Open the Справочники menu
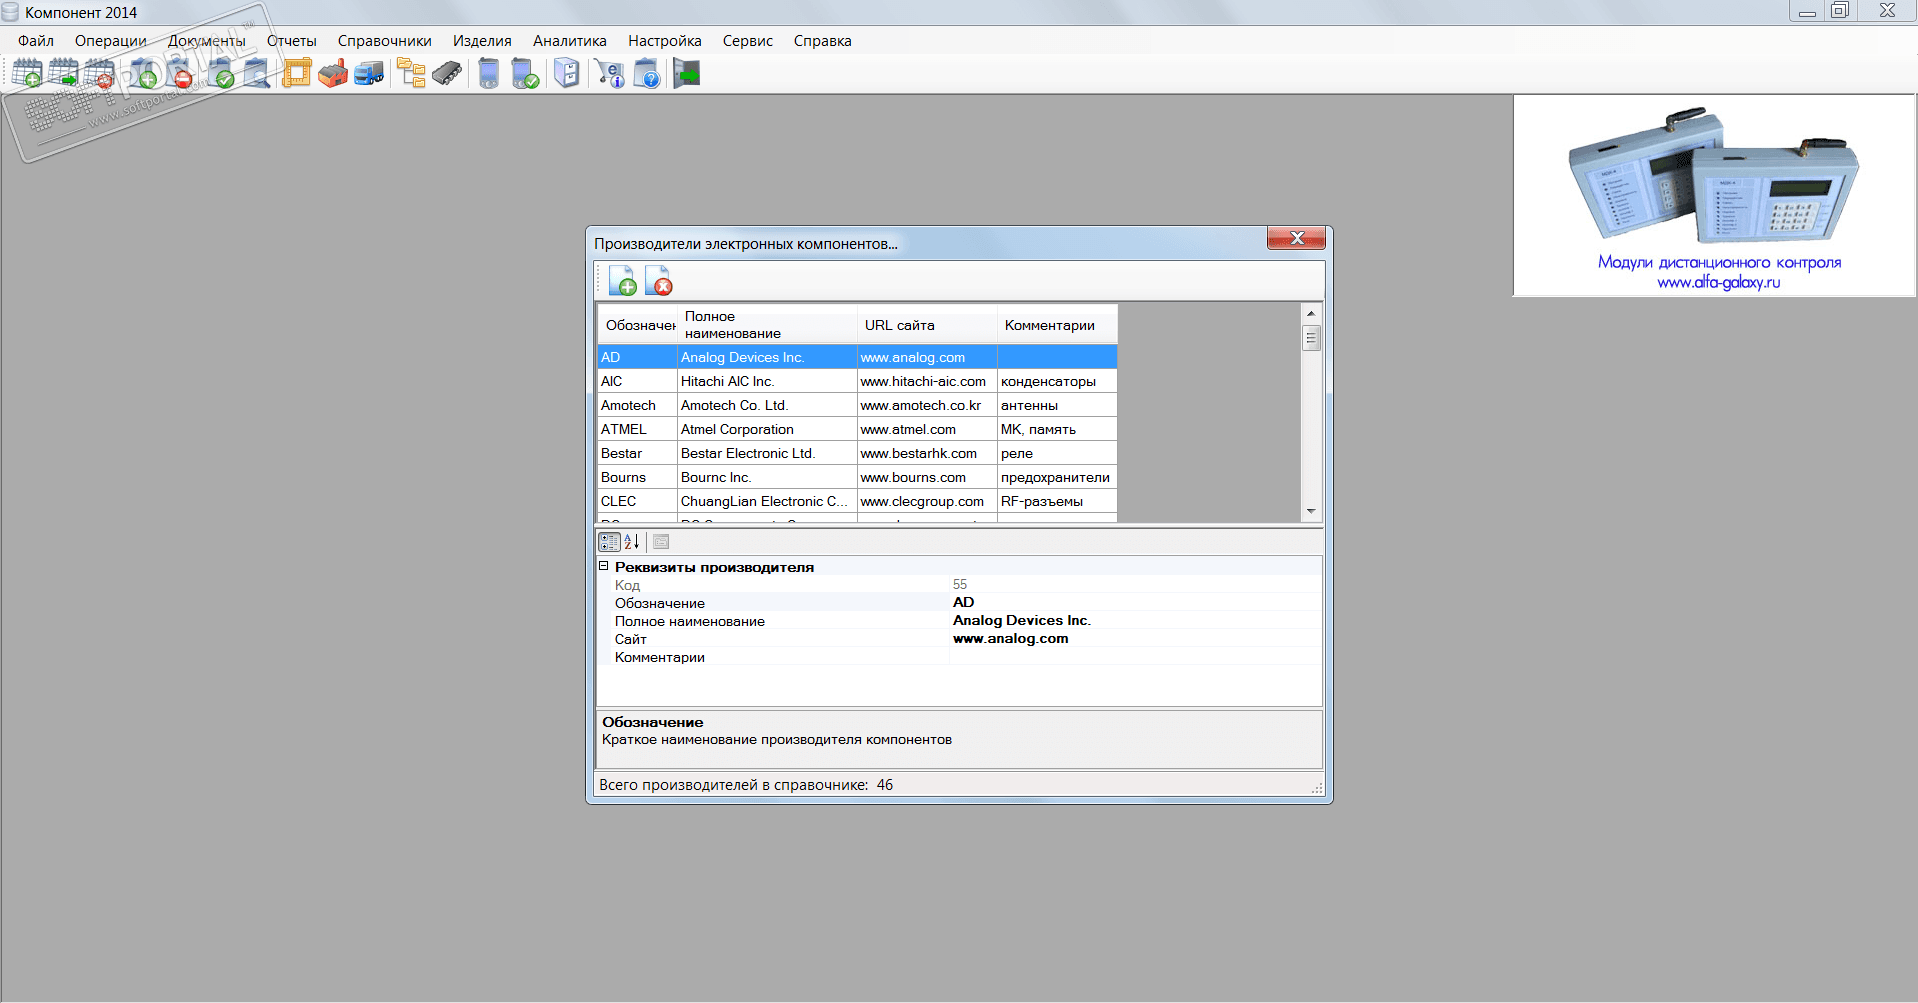Image resolution: width=1918 pixels, height=1003 pixels. pos(385,41)
